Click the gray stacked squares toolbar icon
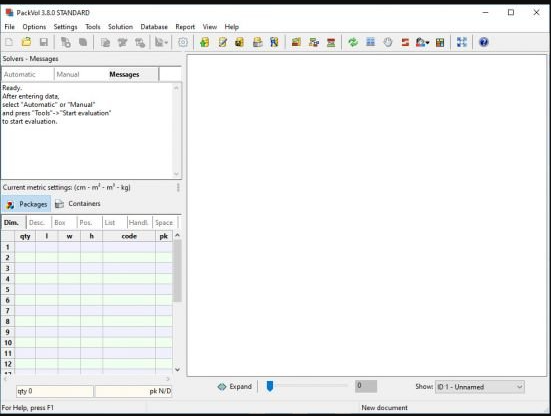551x416 pixels. point(83,42)
